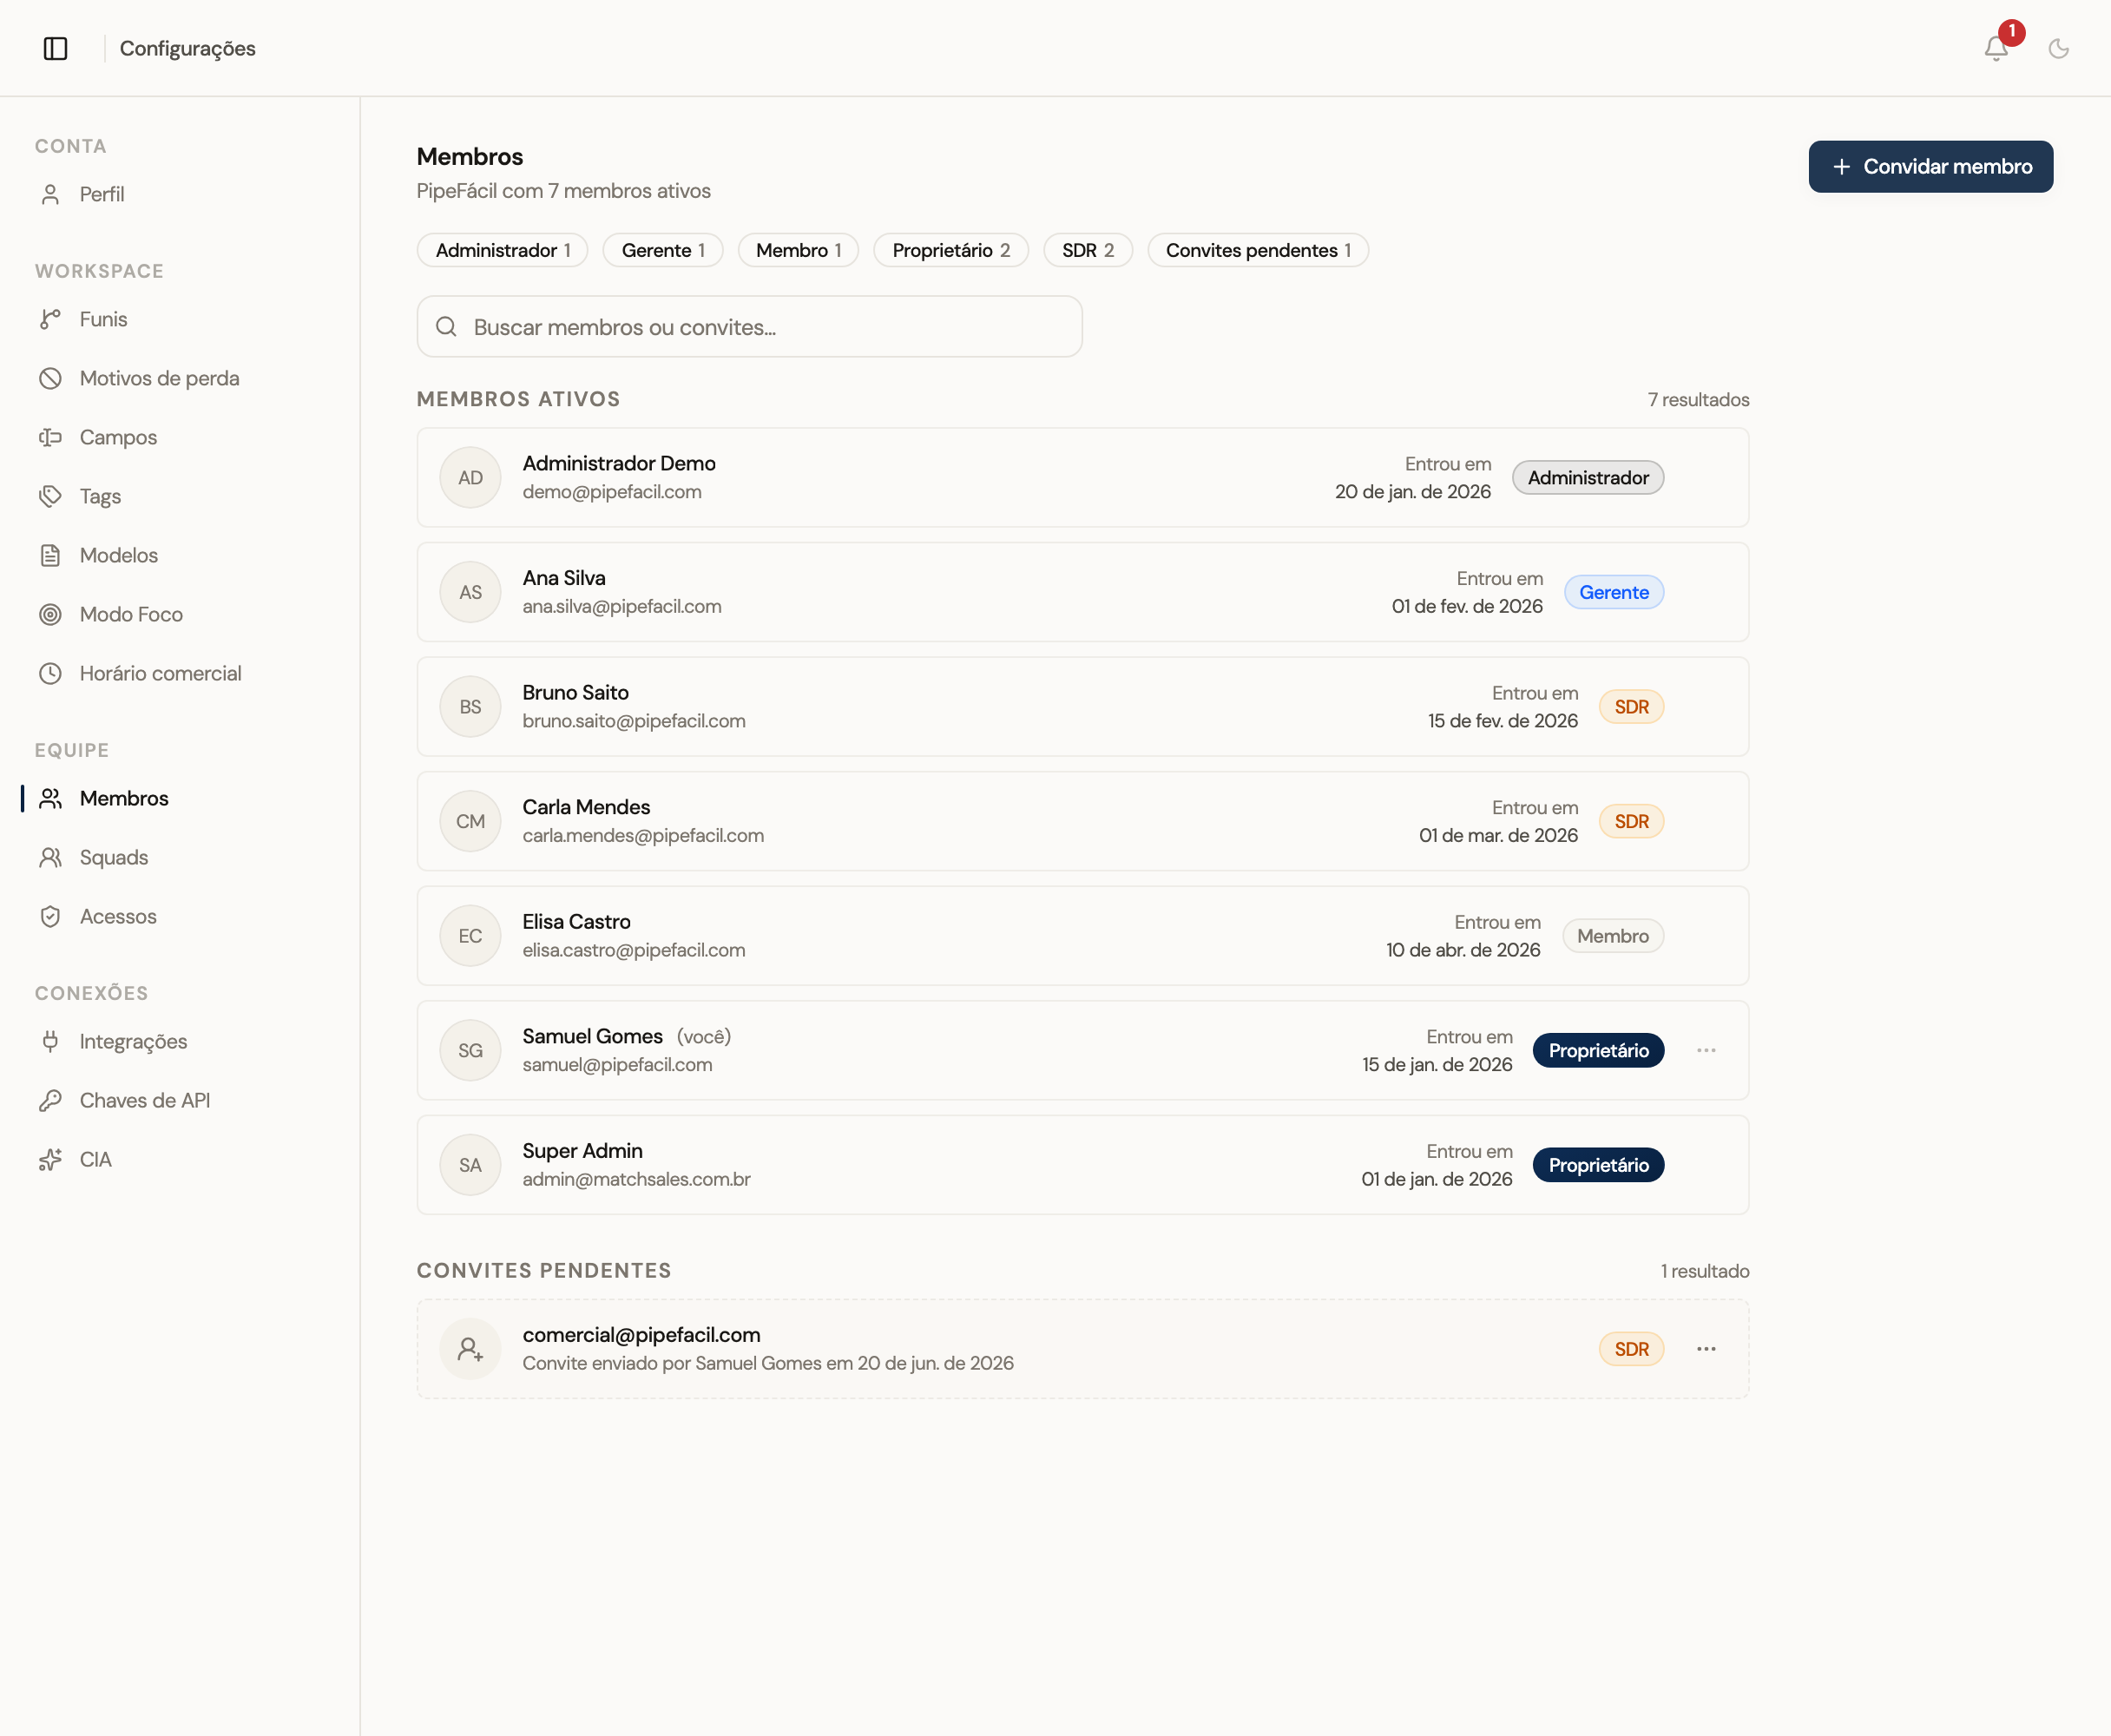This screenshot has width=2111, height=1736.
Task: Click the invite icon beside comercial@pipefacil.com
Action: point(470,1349)
